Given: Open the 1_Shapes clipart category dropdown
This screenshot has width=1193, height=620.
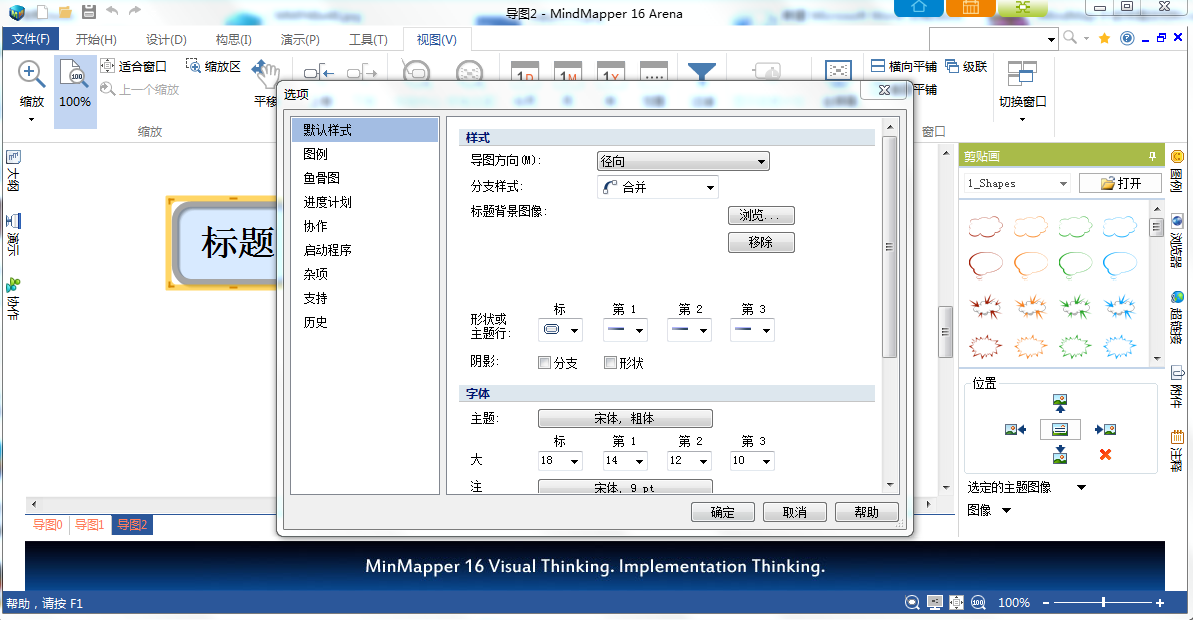Looking at the screenshot, I should [x=1016, y=183].
